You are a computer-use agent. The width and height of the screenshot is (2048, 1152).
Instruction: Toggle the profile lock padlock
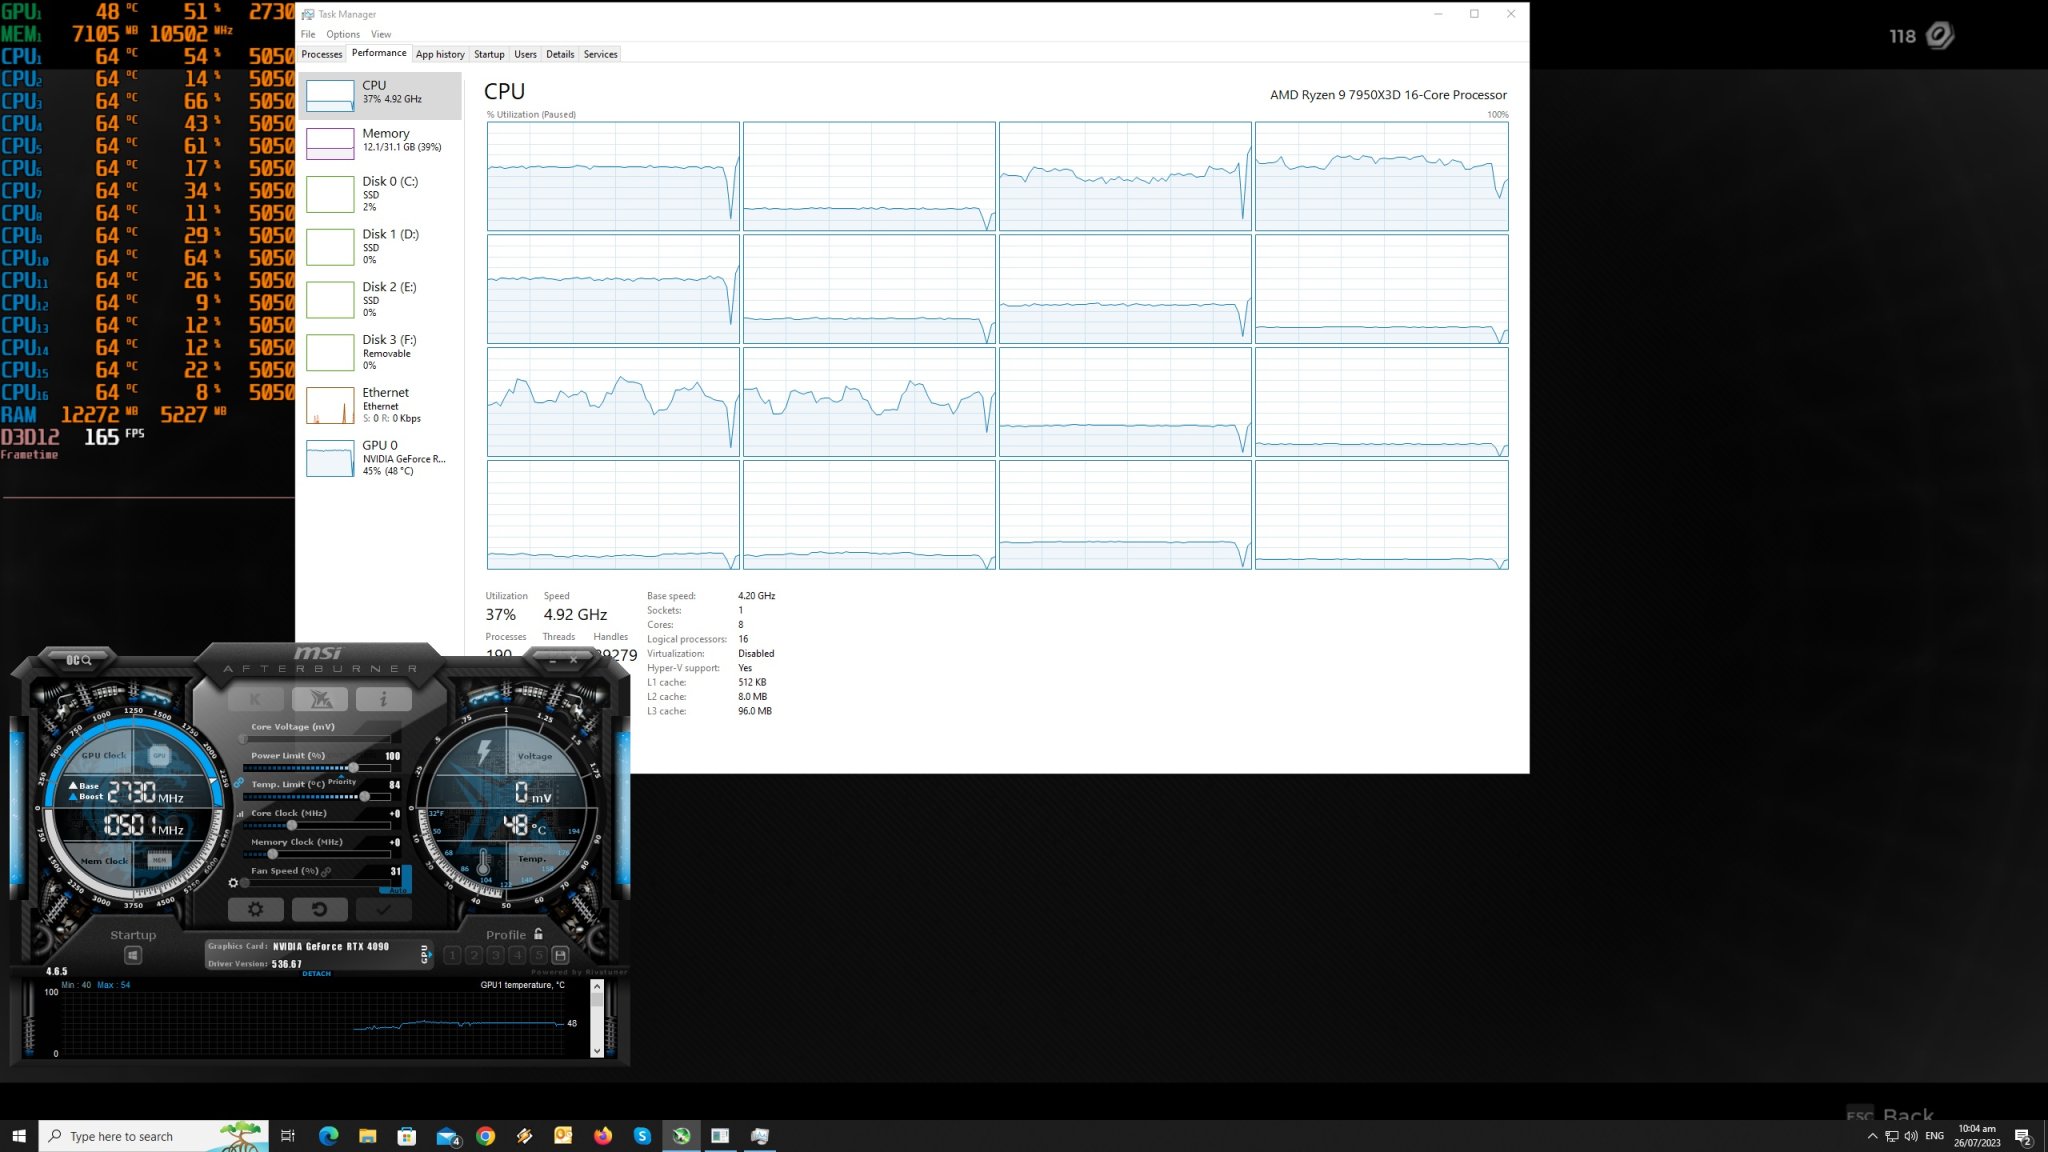tap(538, 934)
